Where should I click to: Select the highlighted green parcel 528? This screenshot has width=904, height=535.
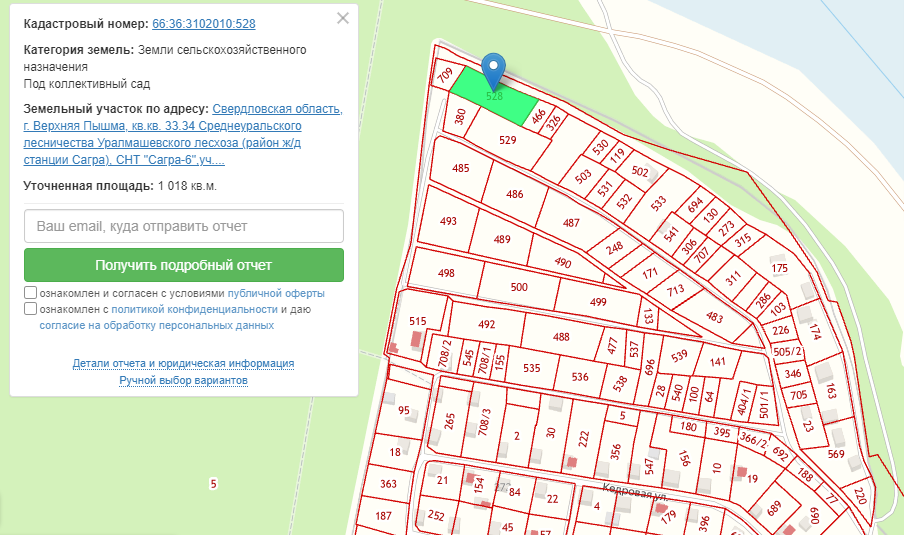[494, 96]
